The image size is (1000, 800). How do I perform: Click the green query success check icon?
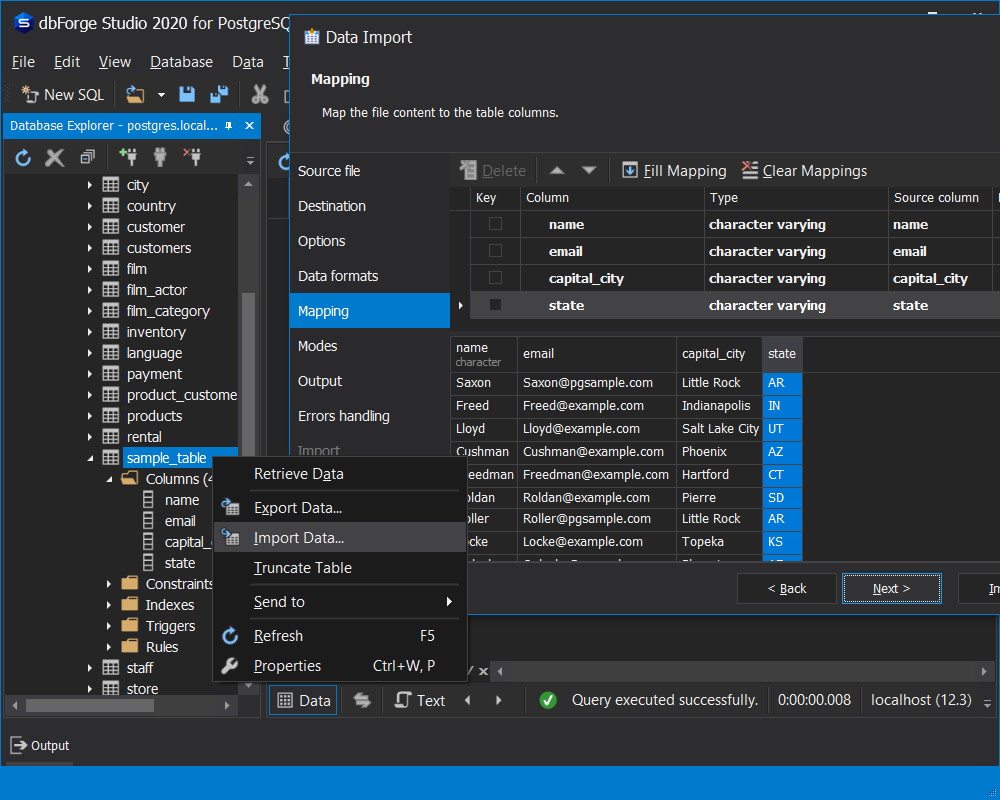(548, 700)
